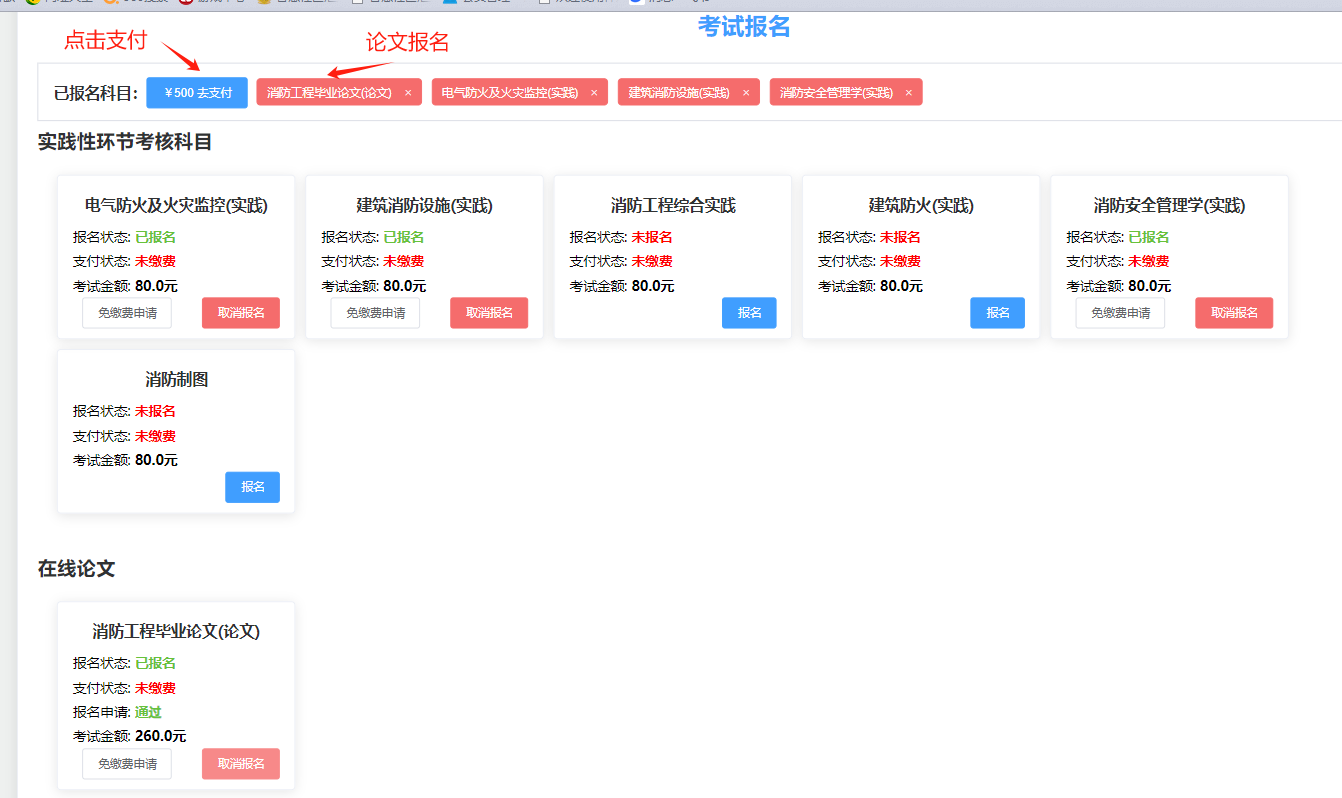The height and width of the screenshot is (798, 1342).
Task: Select the 建筑消防设施(实践) registered subject tag
Action: coord(679,93)
